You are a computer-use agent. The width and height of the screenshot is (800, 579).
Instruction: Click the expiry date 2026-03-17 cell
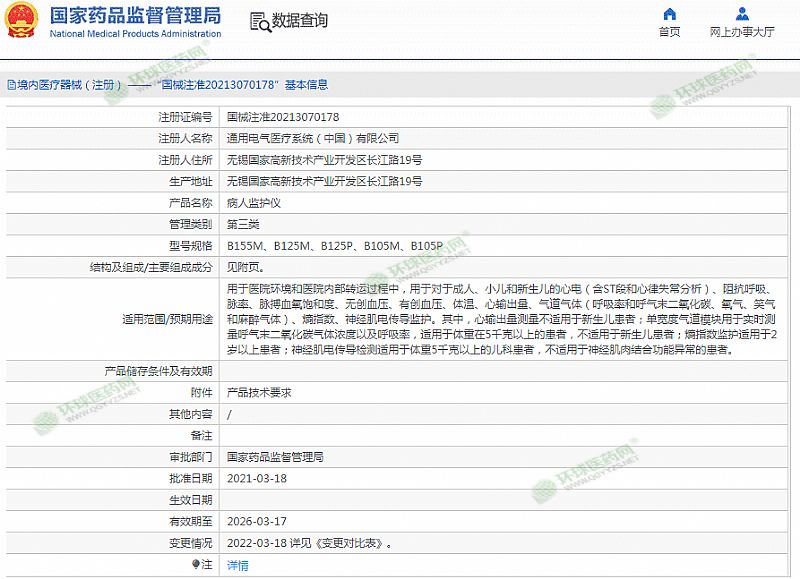[x=257, y=521]
